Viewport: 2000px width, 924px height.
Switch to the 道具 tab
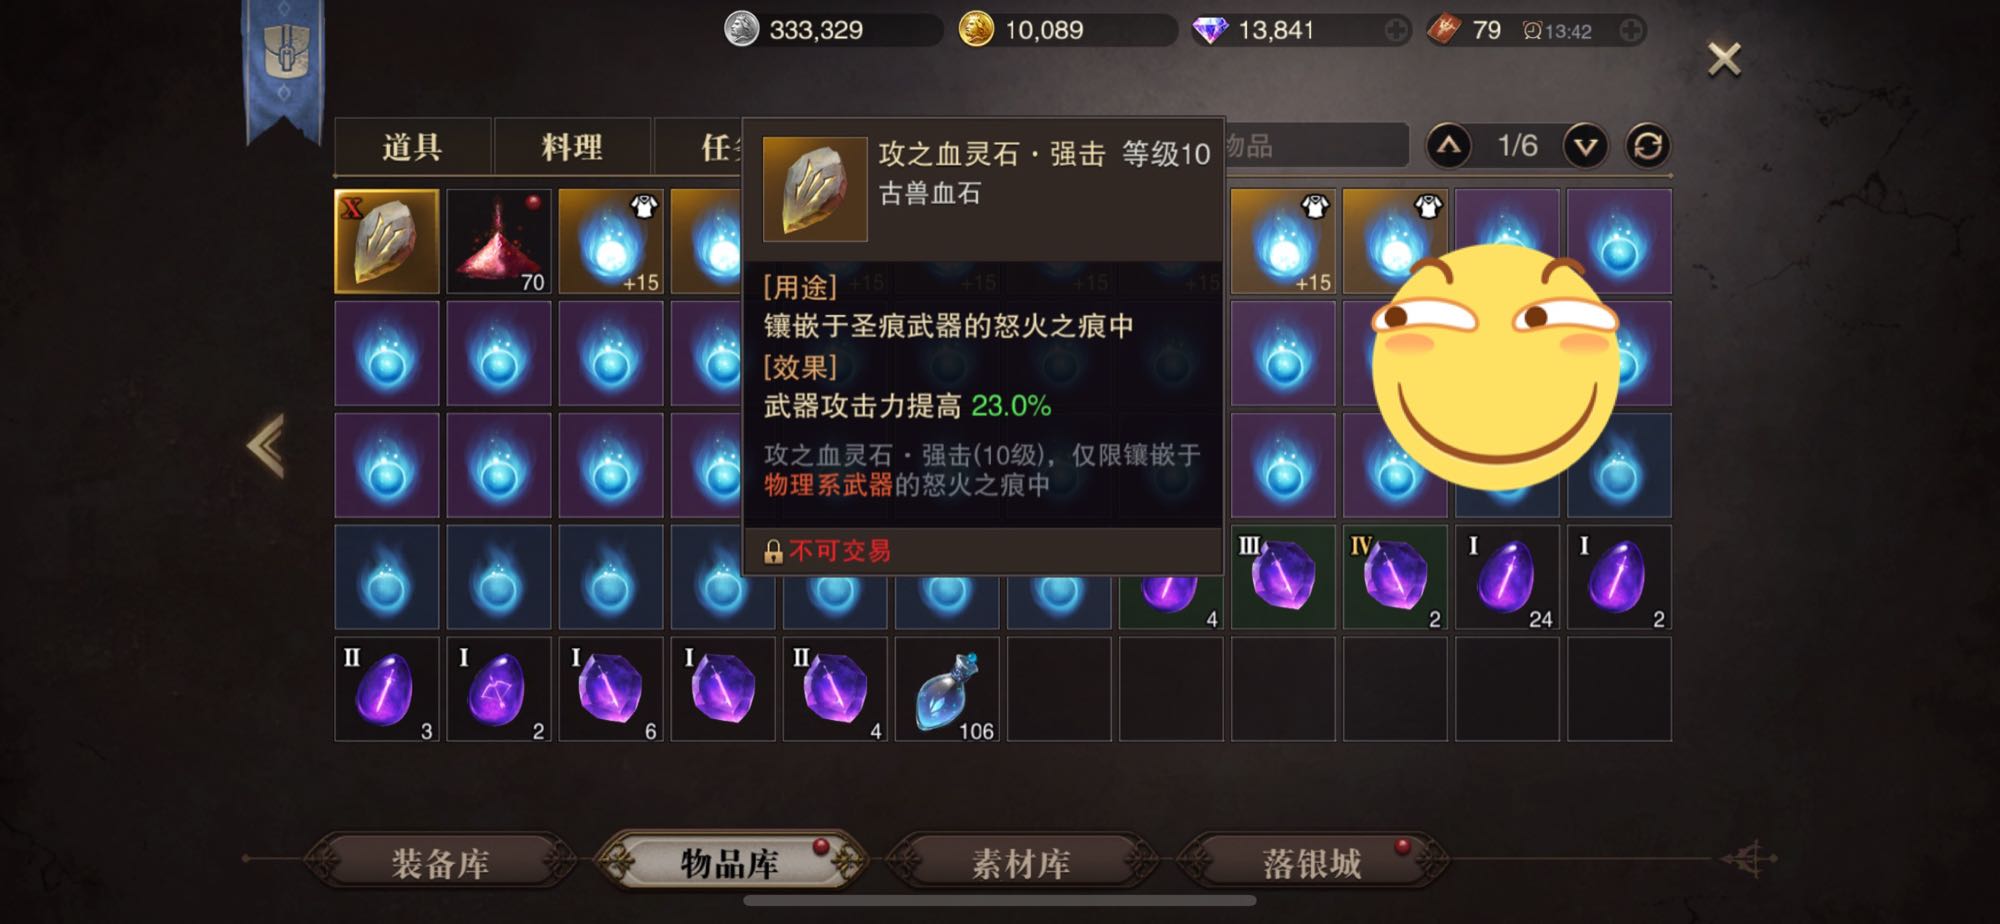click(x=412, y=147)
